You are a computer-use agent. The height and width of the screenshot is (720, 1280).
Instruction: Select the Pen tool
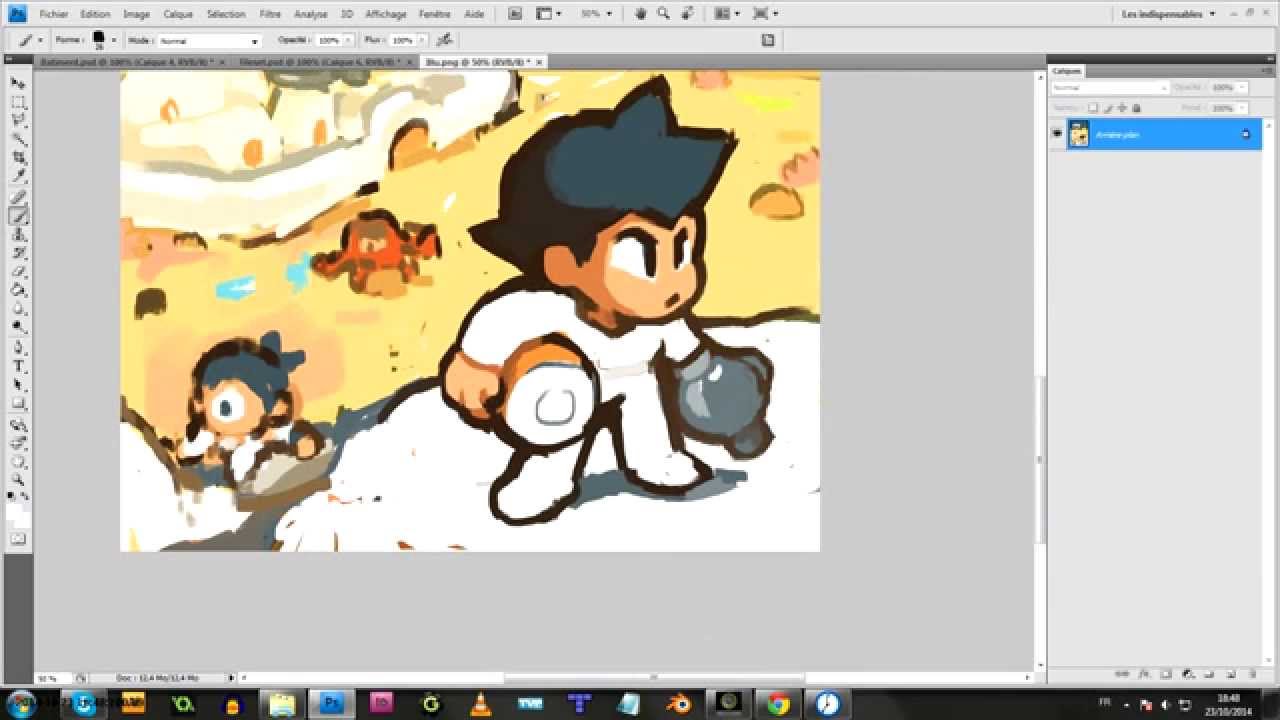(18, 349)
